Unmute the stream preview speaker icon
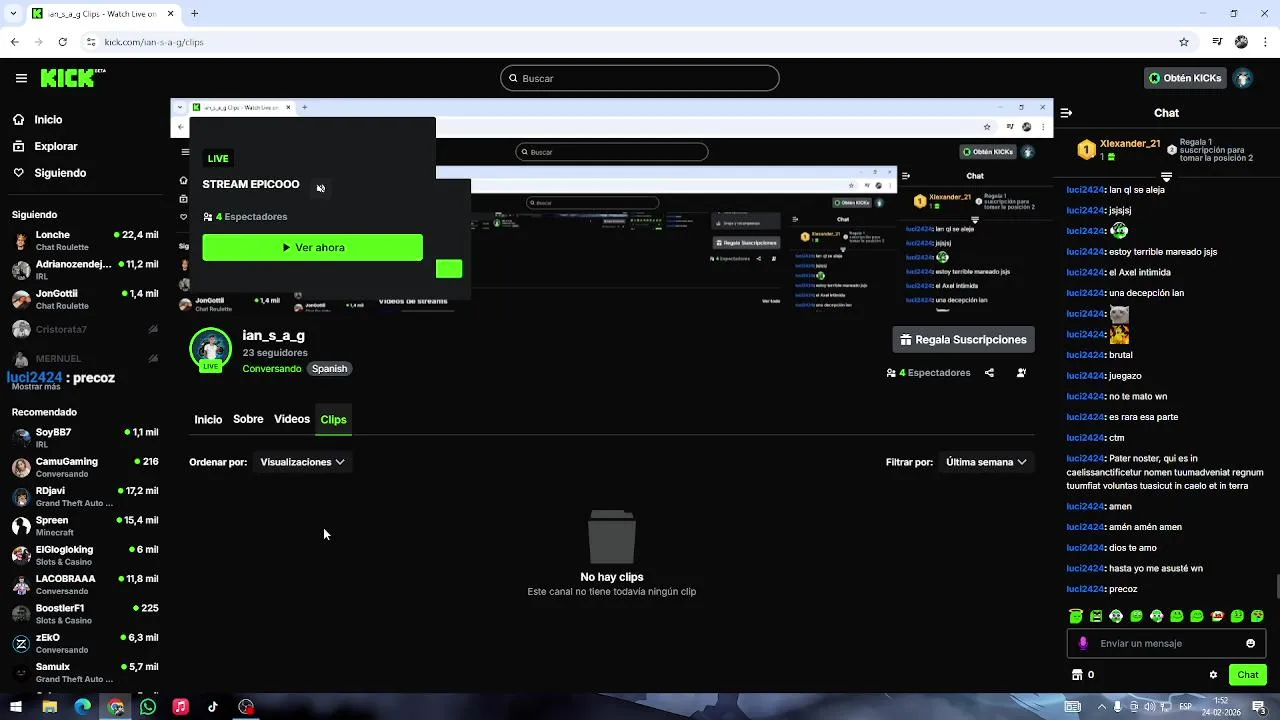The image size is (1280, 720). pyautogui.click(x=320, y=188)
